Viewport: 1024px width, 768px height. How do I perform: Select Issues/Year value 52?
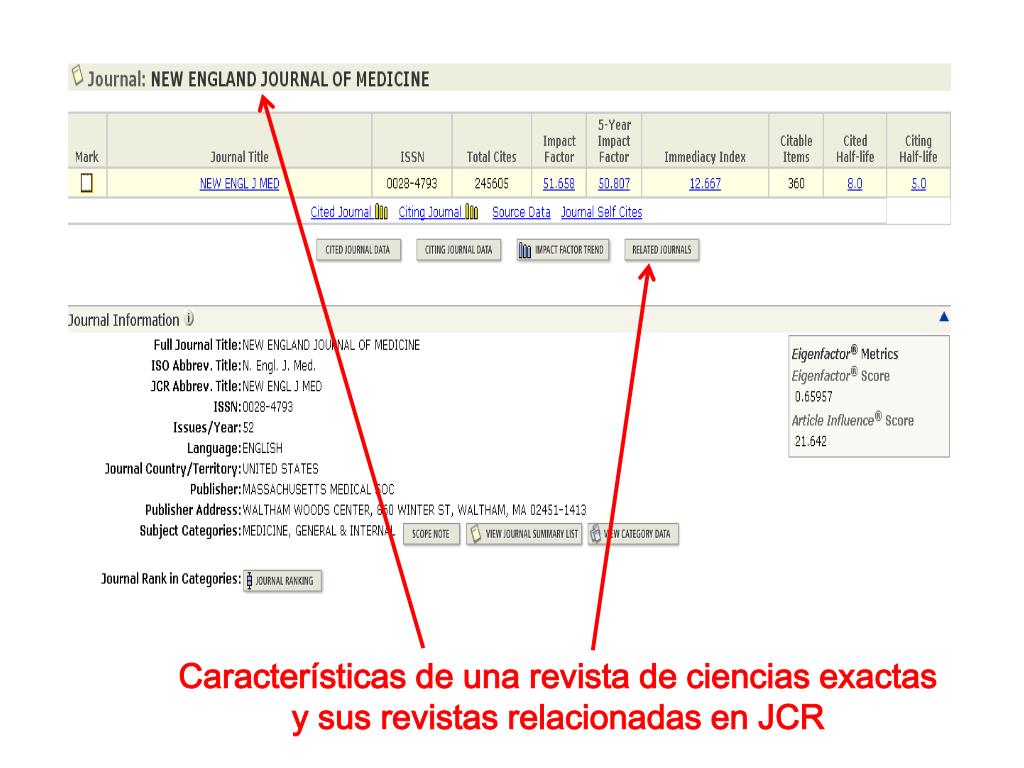click(x=248, y=428)
